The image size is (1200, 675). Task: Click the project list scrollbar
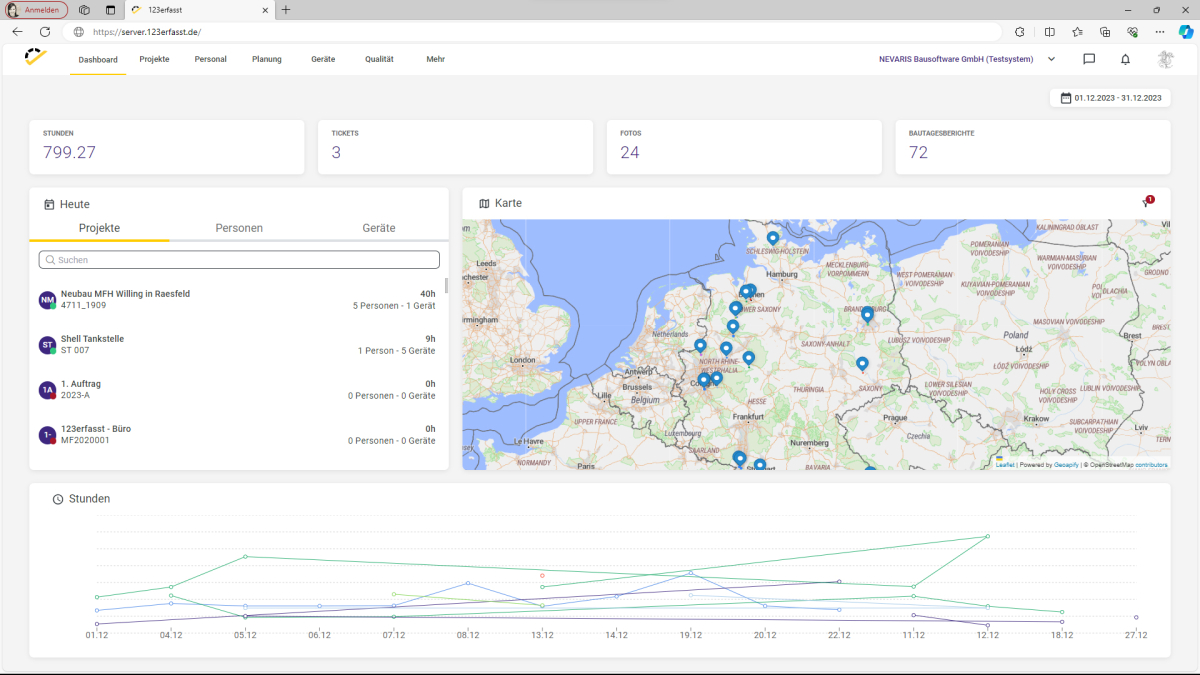point(446,286)
